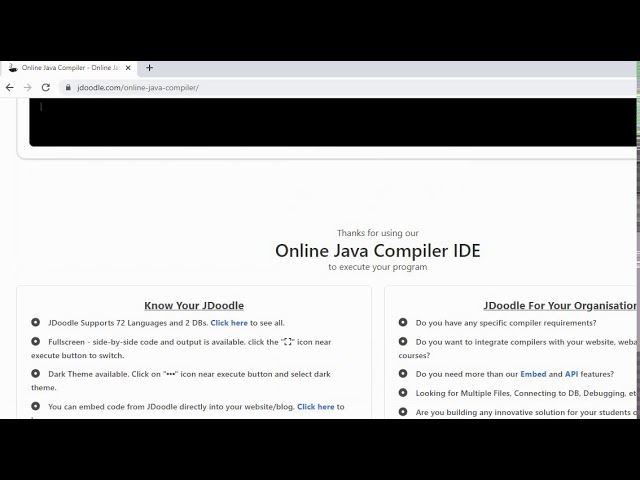Click bullet beside 'Dark Theme available'
640x480 pixels.
[x=36, y=373]
